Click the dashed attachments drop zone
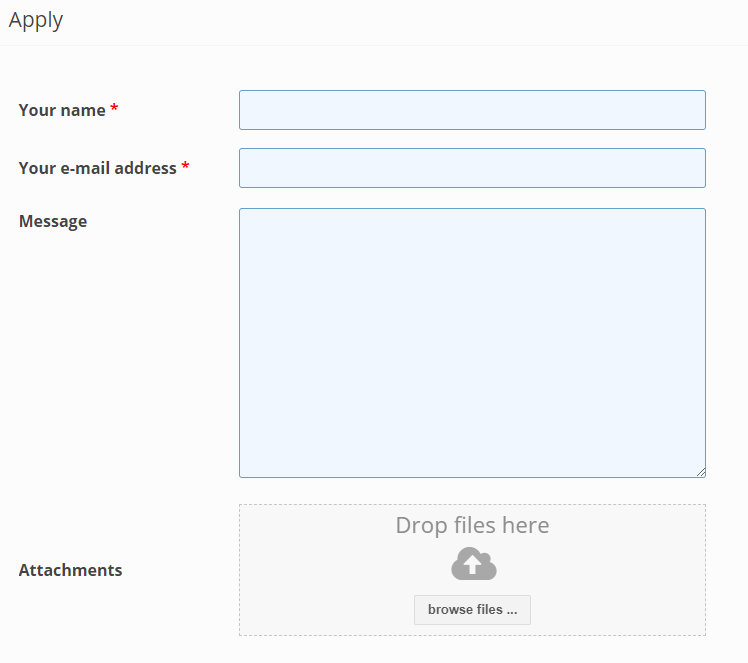 point(472,570)
